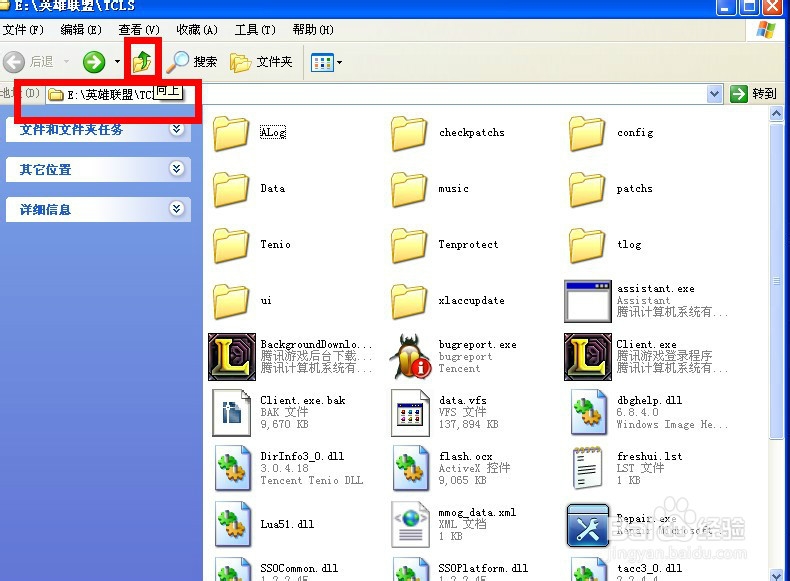Image resolution: width=790 pixels, height=581 pixels.
Task: Select dbghelp.dll file icon
Action: pos(588,413)
